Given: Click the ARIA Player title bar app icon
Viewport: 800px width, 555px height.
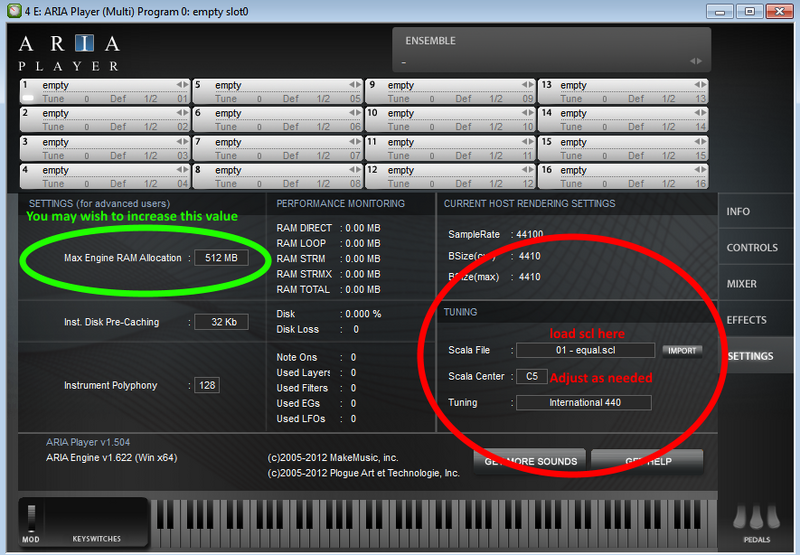Looking at the screenshot, I should (14, 11).
